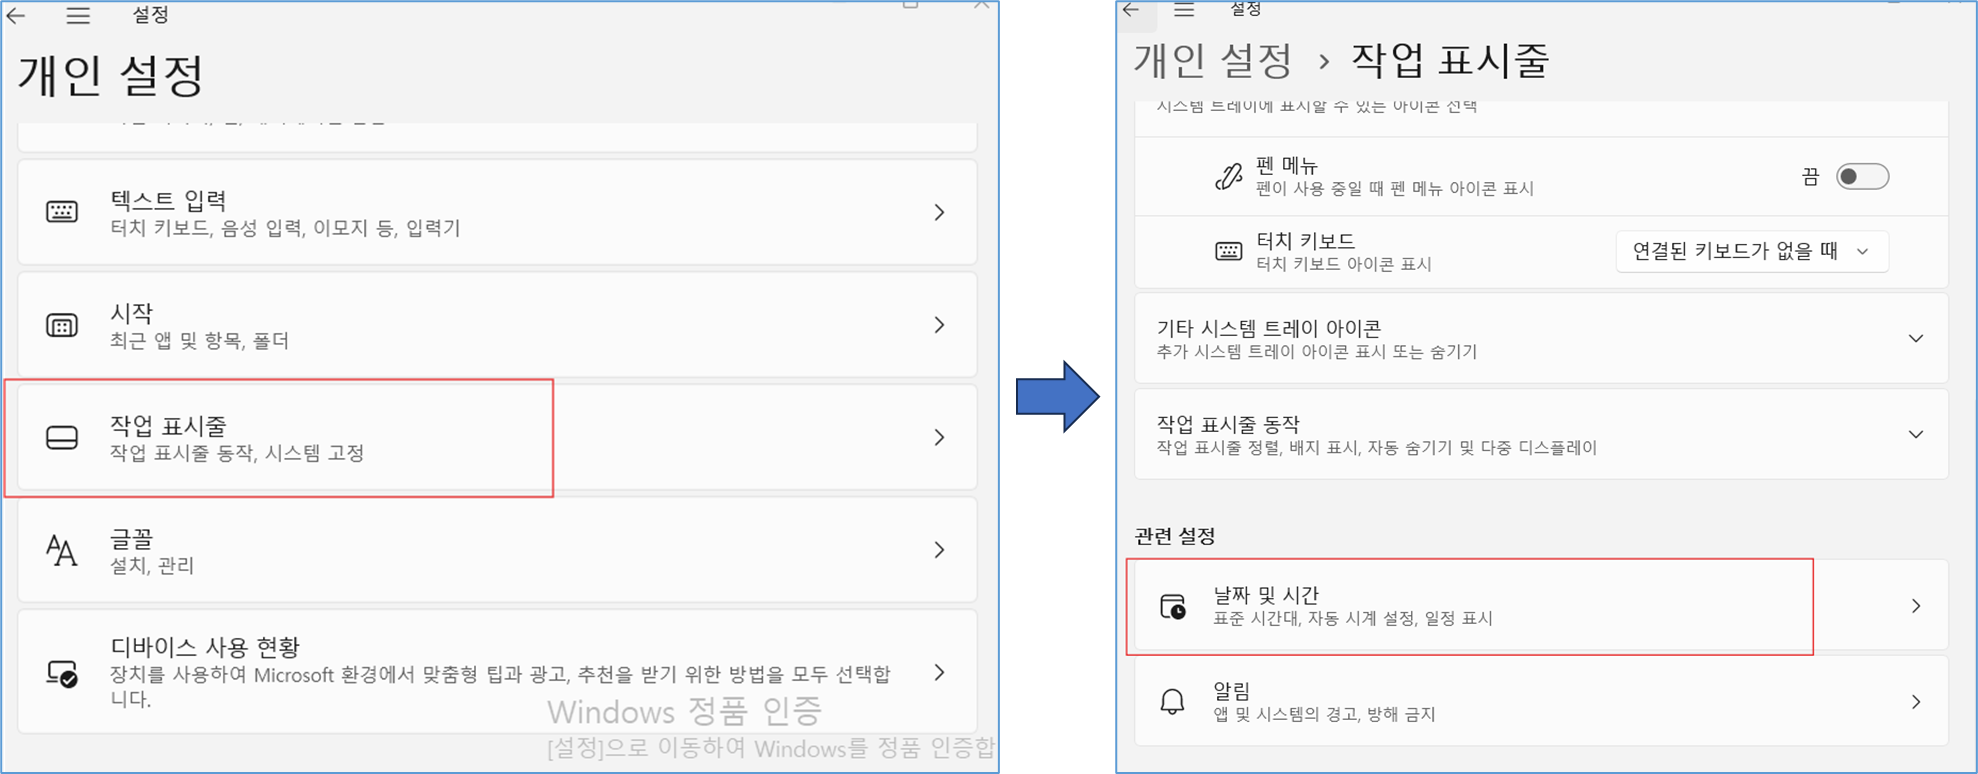Click the chevron on the 날짜 및 시간 row
Image resolution: width=1978 pixels, height=774 pixels.
tap(1916, 606)
